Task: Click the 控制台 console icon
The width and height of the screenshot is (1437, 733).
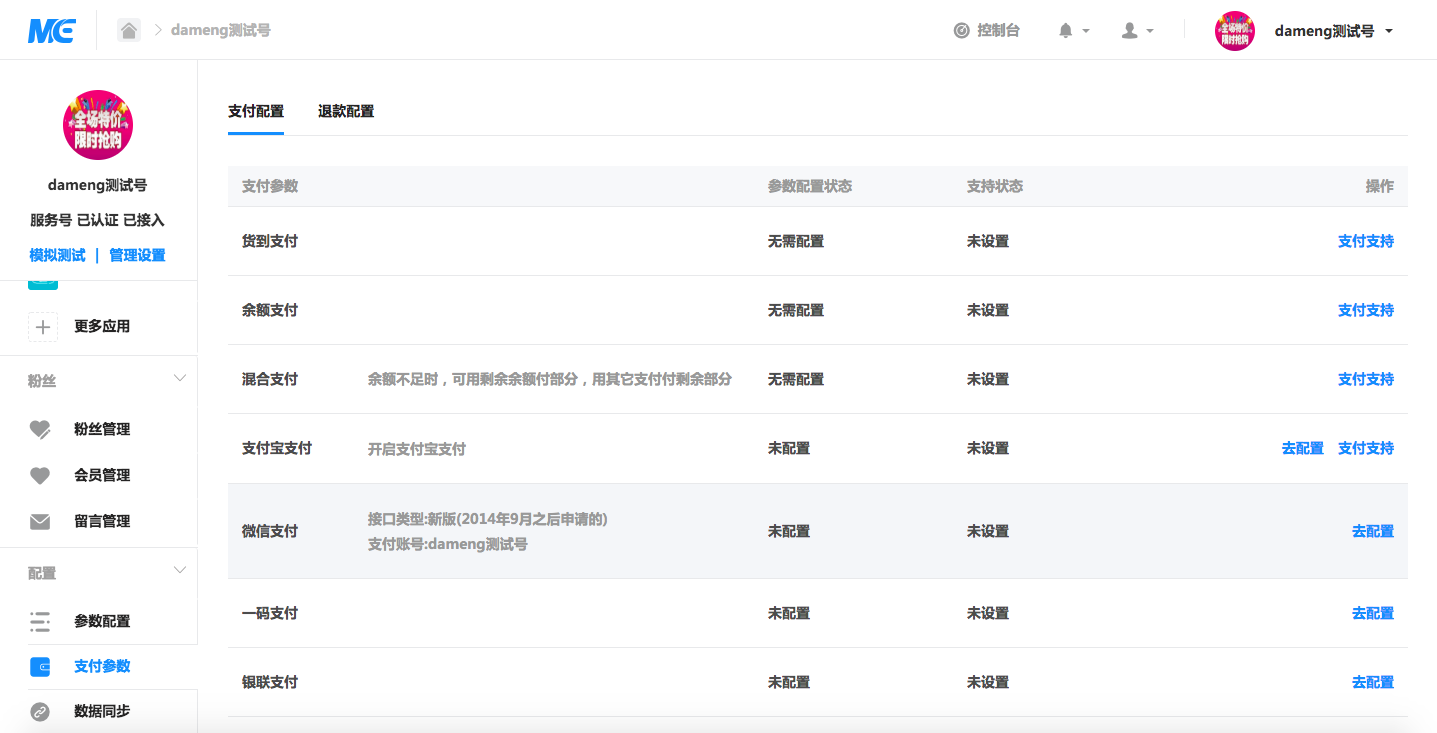Action: (x=961, y=31)
